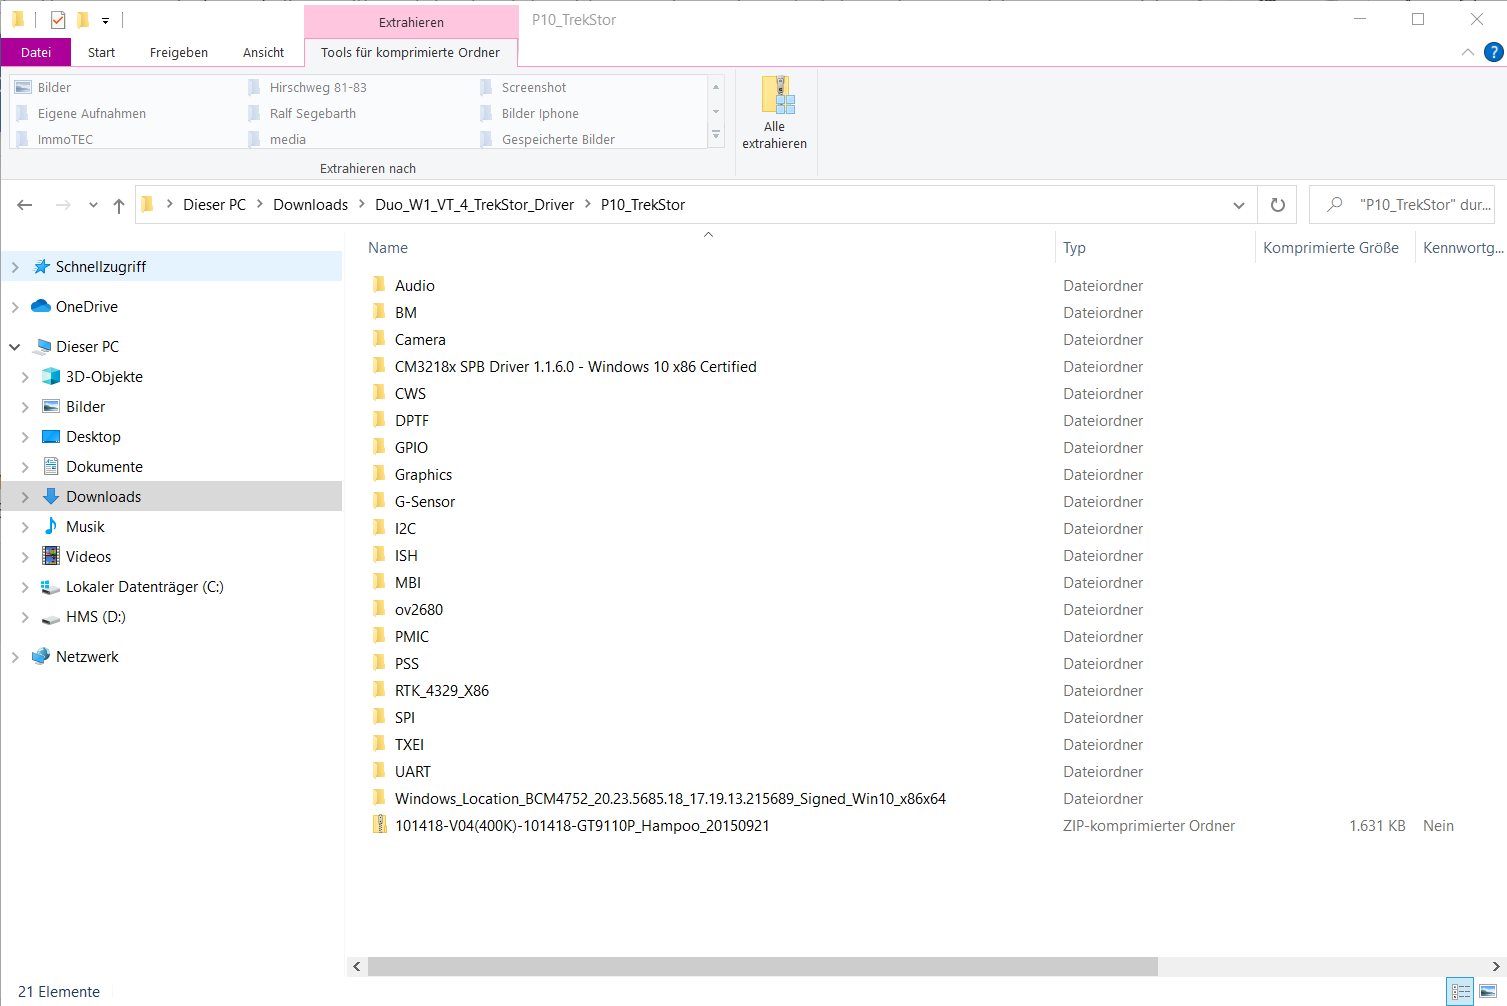Image resolution: width=1507 pixels, height=1006 pixels.
Task: Switch to the Ansicht ribbon tab
Action: click(x=263, y=52)
